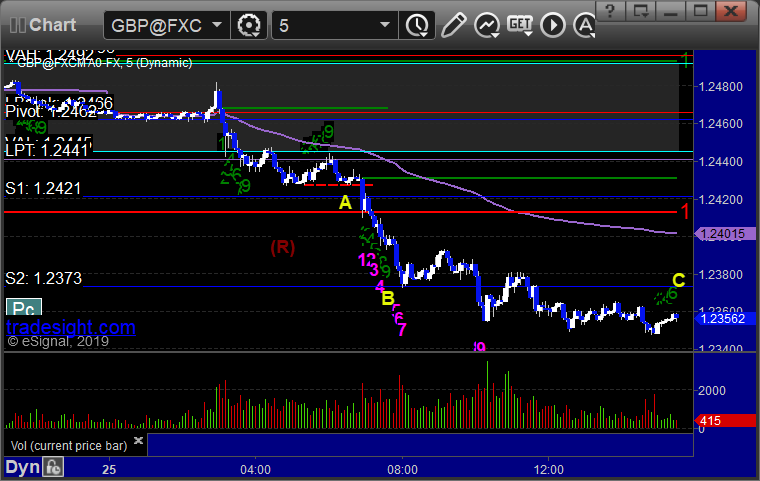Select the Vol (current price bar) label
The image size is (760, 481).
tap(69, 446)
